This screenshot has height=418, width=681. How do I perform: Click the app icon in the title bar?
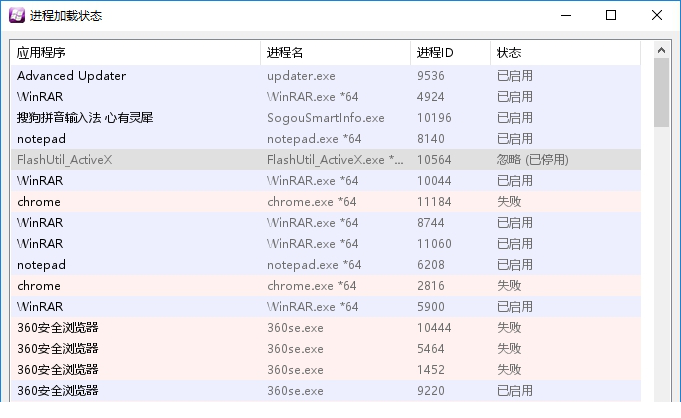(17, 15)
